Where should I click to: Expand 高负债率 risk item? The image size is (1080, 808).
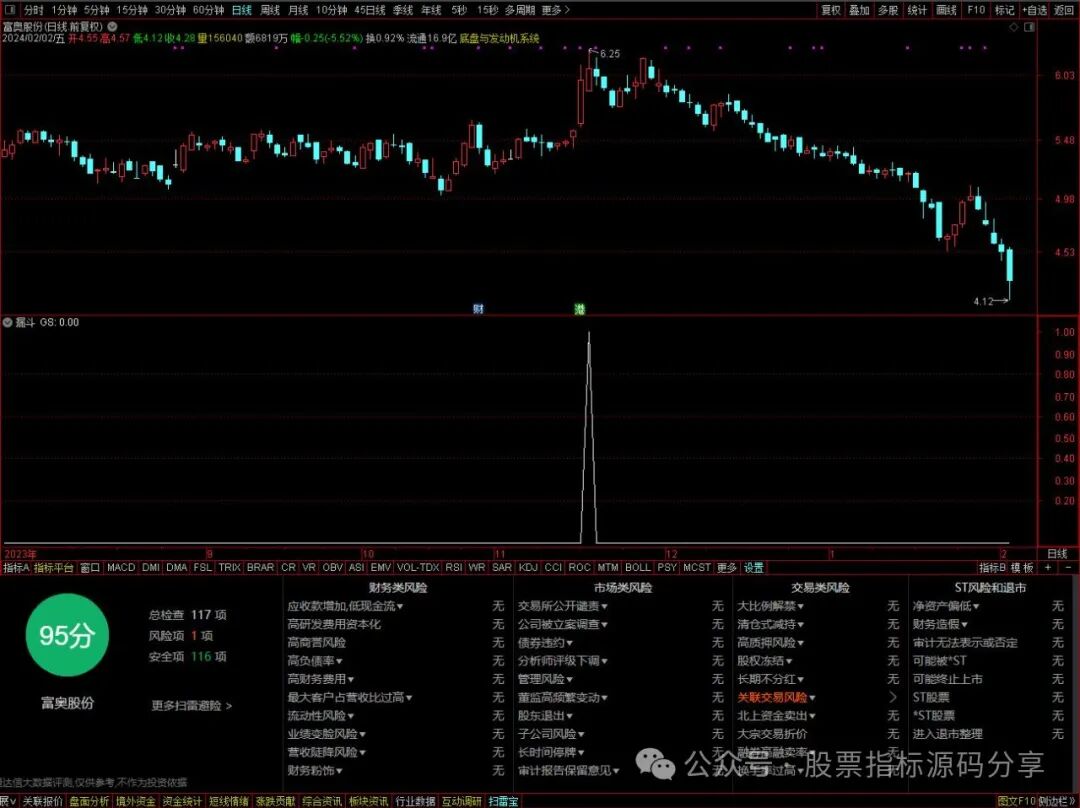pyautogui.click(x=315, y=661)
